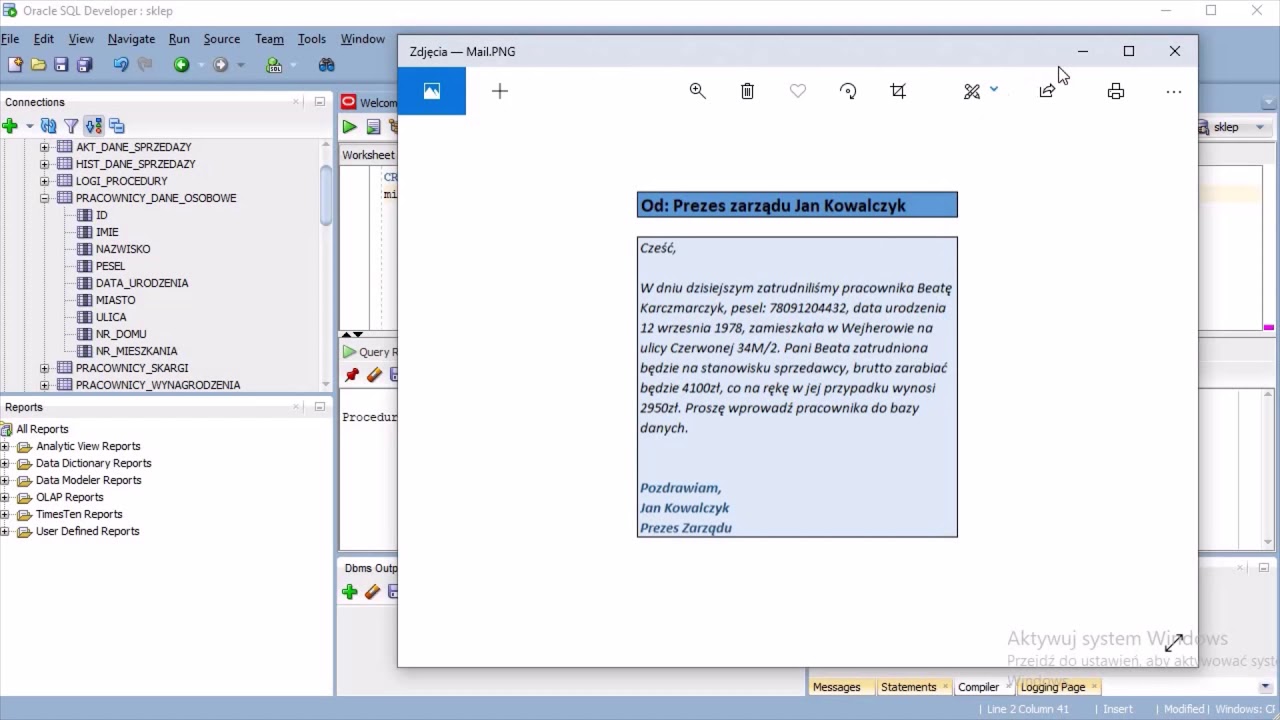Click the Collapse All icon in Connections panel
Viewport: 1280px width, 720px height.
[117, 126]
